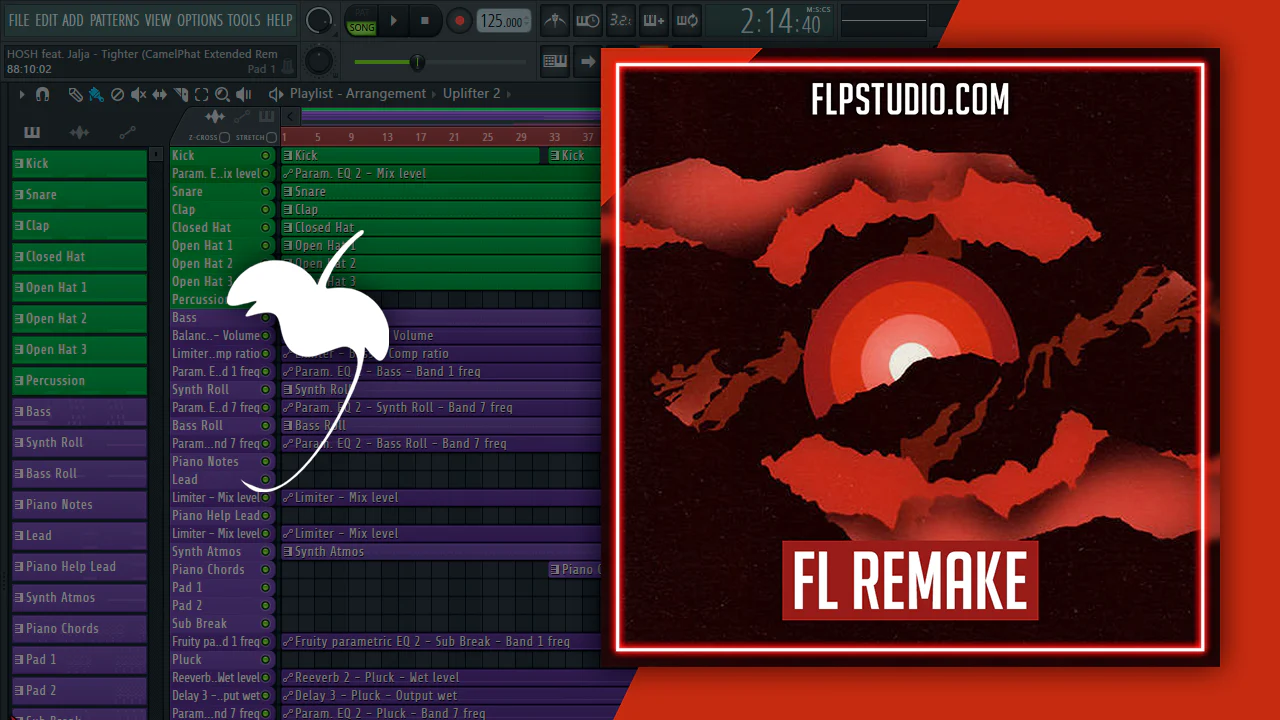Toggle the Z-CROSS checkbox

coord(224,137)
